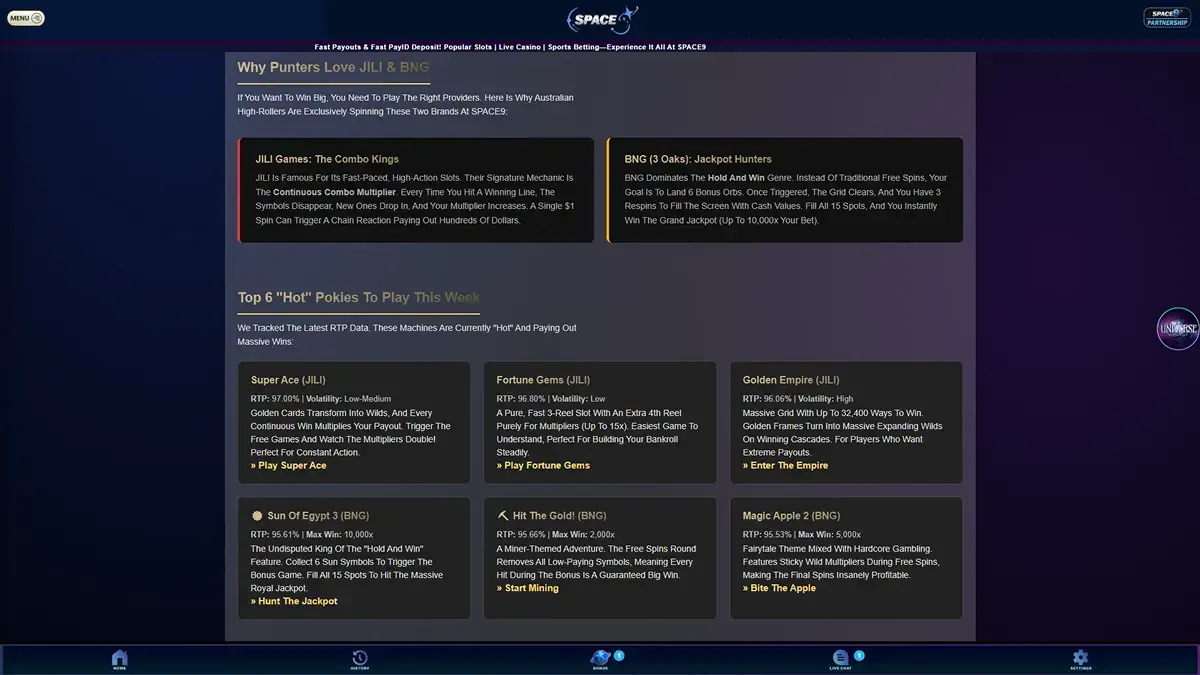Open the Bonus icon in bottom bar
Screen dimensions: 1200x675
(600, 659)
